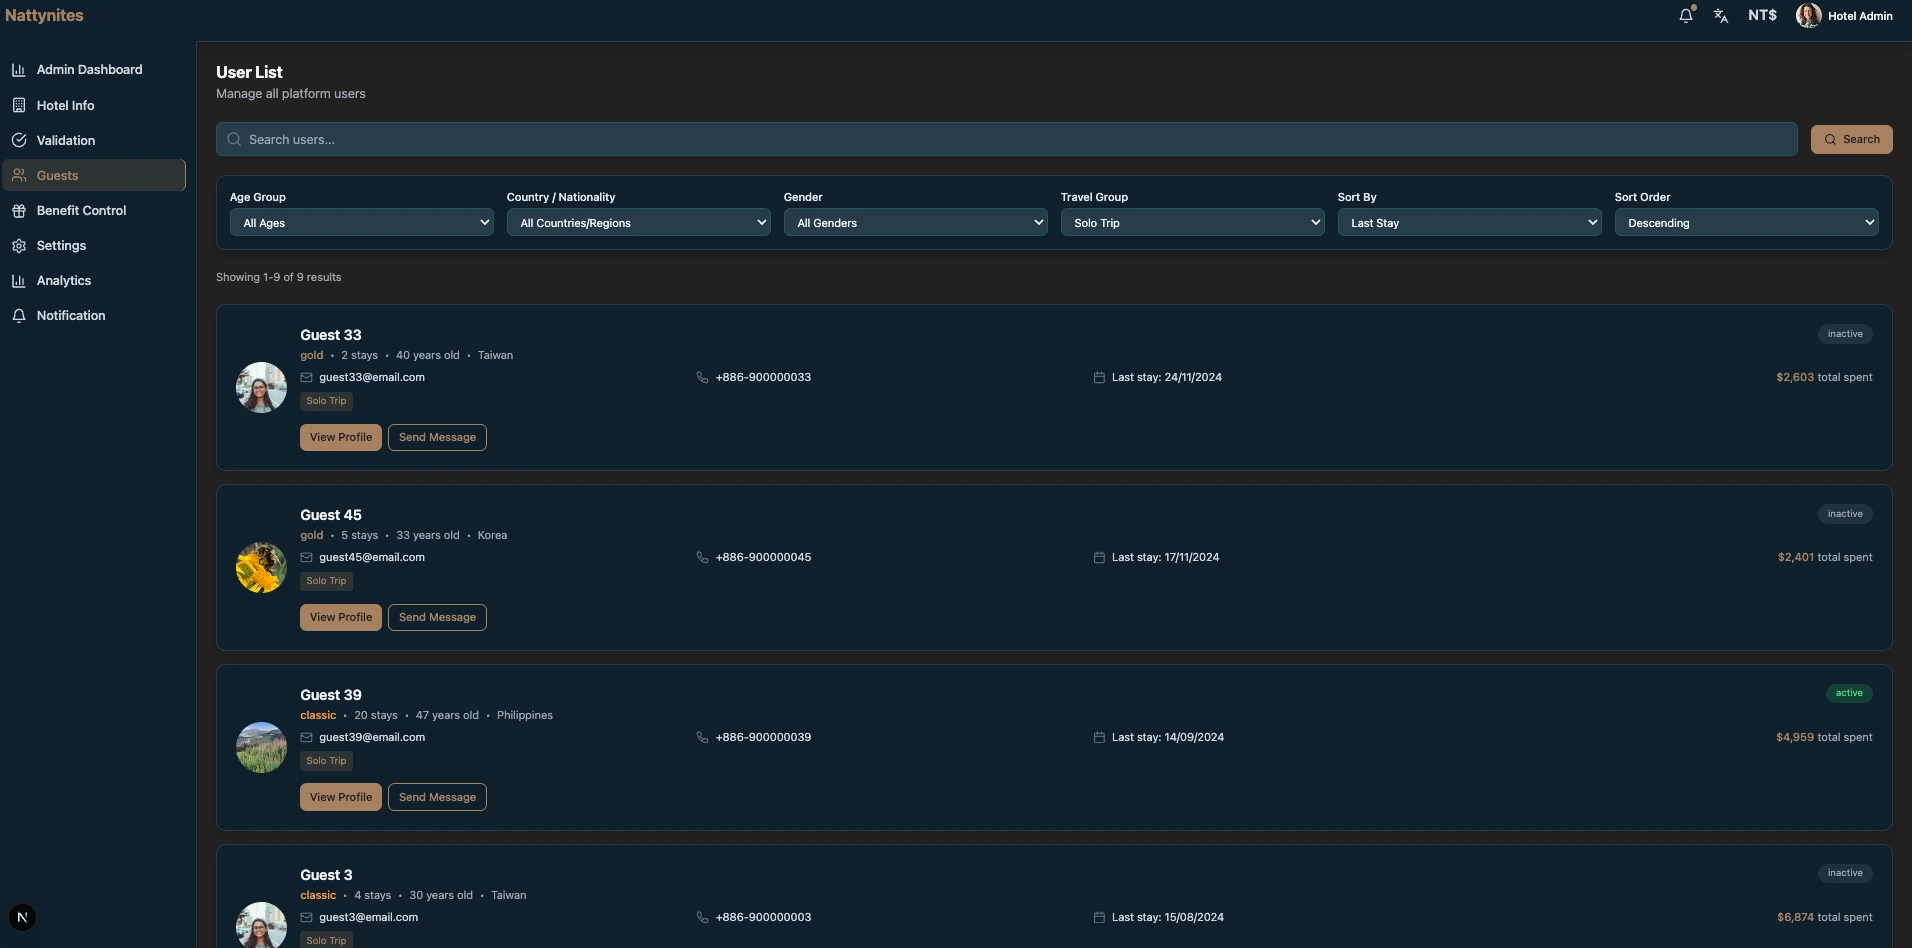Open the Validation checkmark icon
The width and height of the screenshot is (1912, 948).
point(20,140)
